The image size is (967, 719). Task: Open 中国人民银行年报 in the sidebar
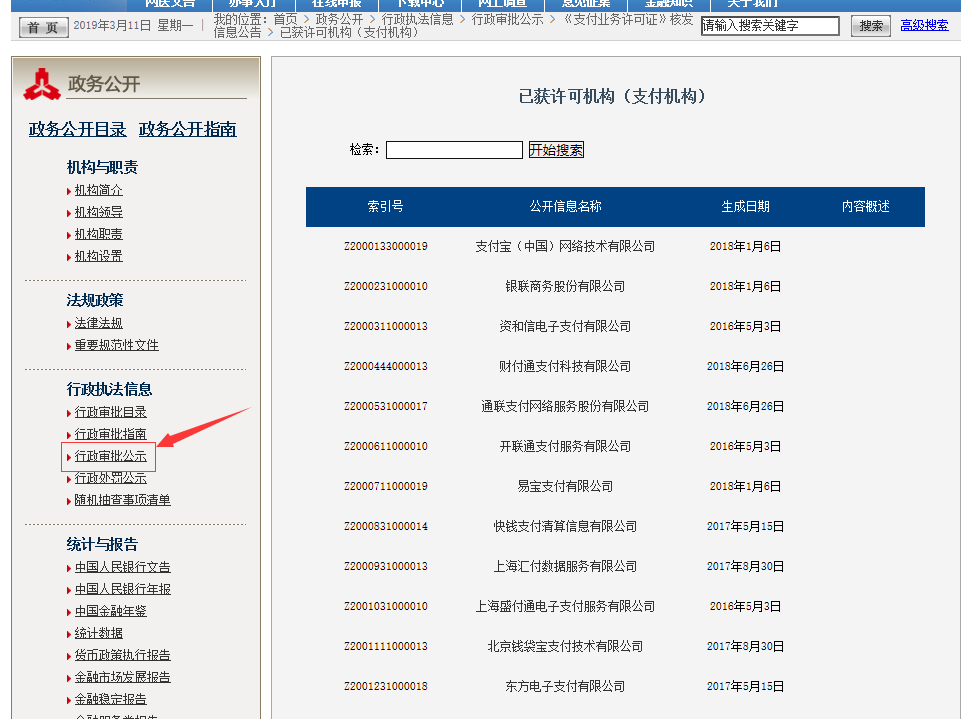[x=123, y=590]
